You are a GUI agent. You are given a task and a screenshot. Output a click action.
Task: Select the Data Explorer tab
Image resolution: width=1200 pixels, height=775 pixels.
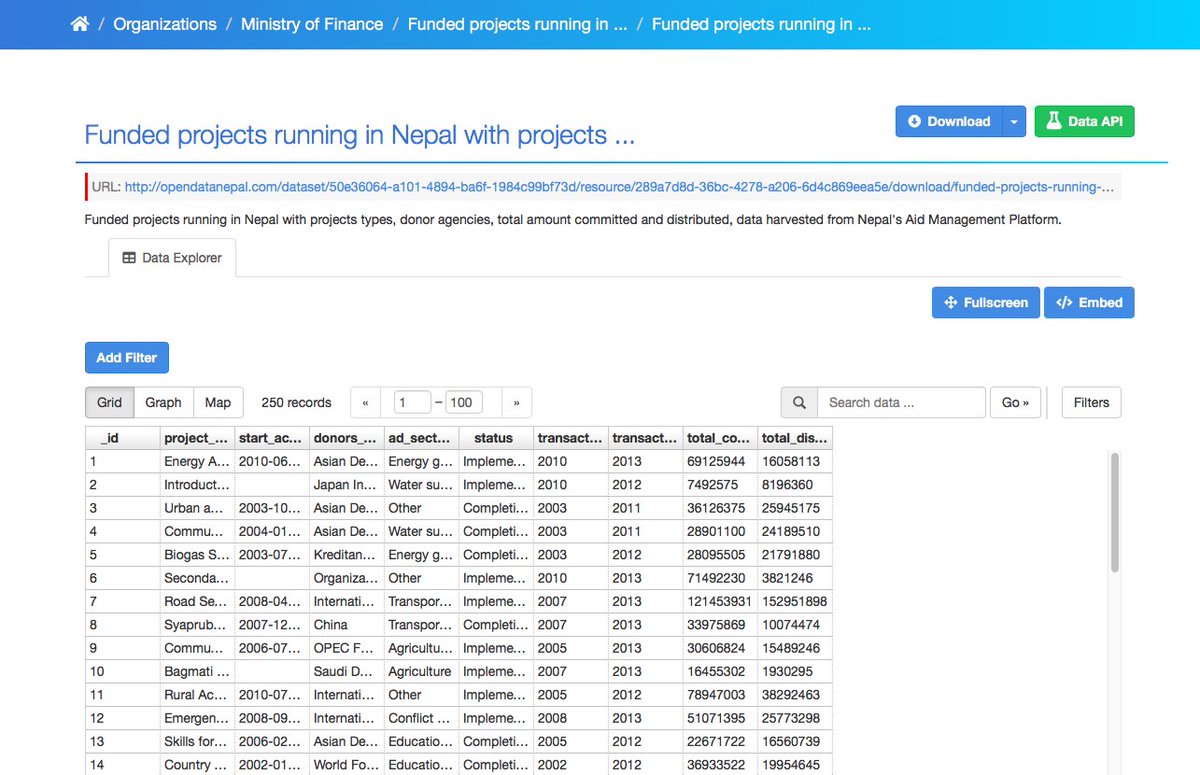click(x=172, y=257)
